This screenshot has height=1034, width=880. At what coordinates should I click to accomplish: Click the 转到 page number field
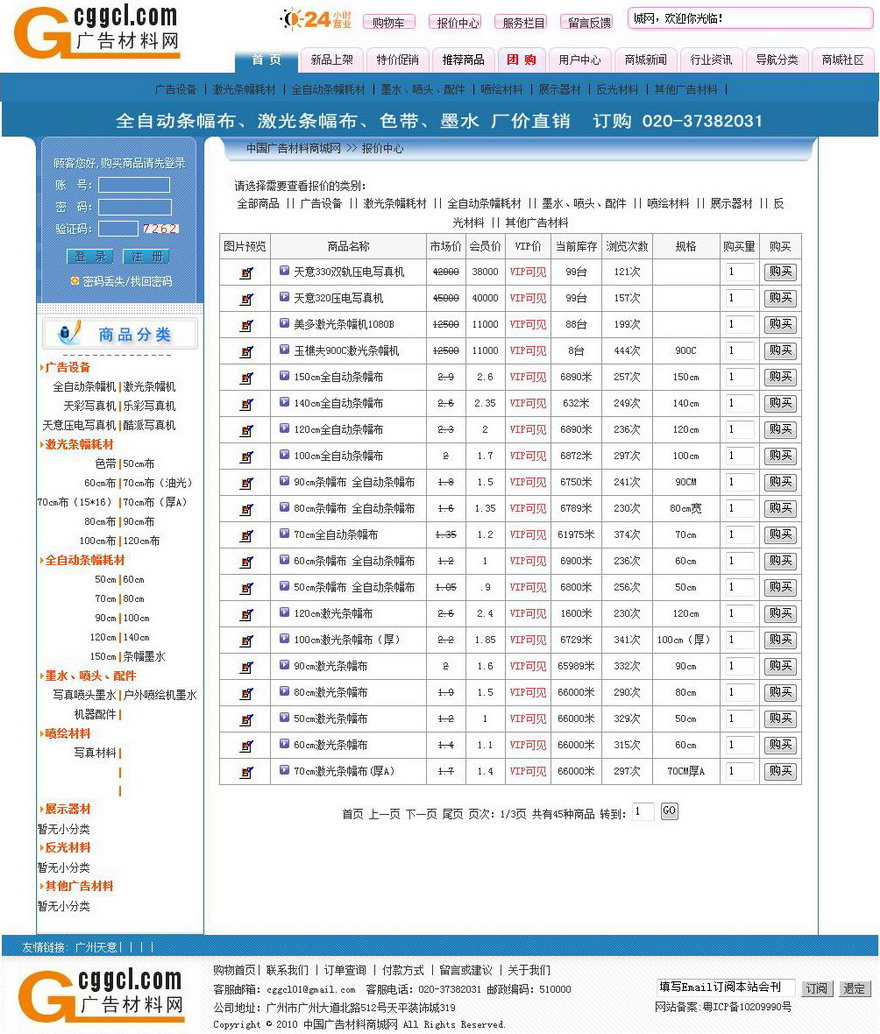(x=643, y=812)
